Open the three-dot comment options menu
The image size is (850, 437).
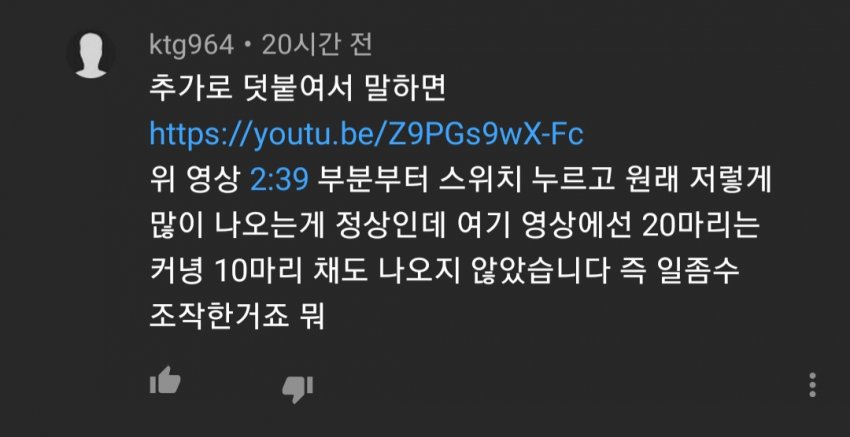tap(812, 385)
